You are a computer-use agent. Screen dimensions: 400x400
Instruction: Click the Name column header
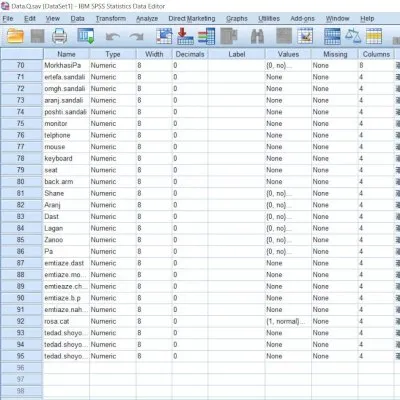click(66, 54)
